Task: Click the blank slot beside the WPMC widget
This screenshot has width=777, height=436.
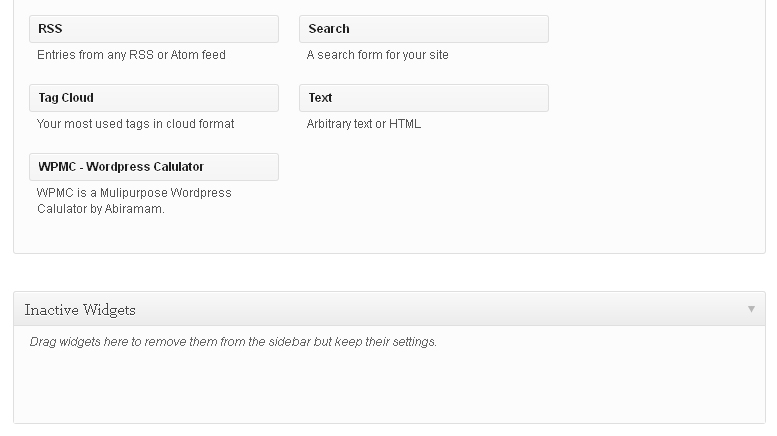Action: coord(424,184)
